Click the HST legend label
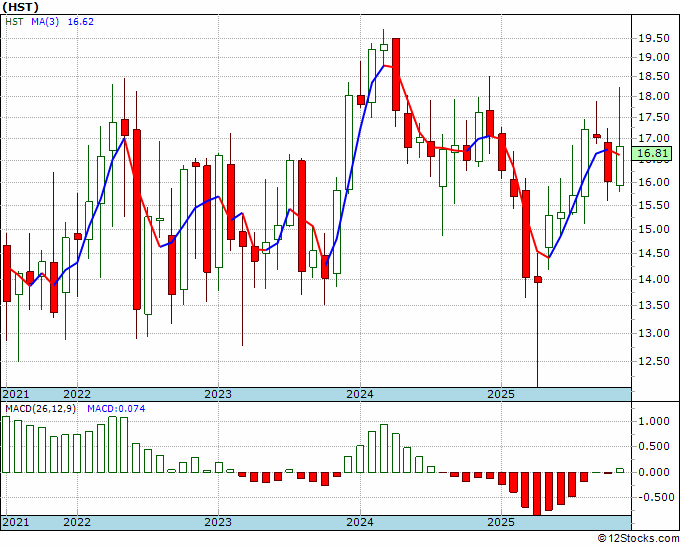The width and height of the screenshot is (680, 546). tap(14, 22)
